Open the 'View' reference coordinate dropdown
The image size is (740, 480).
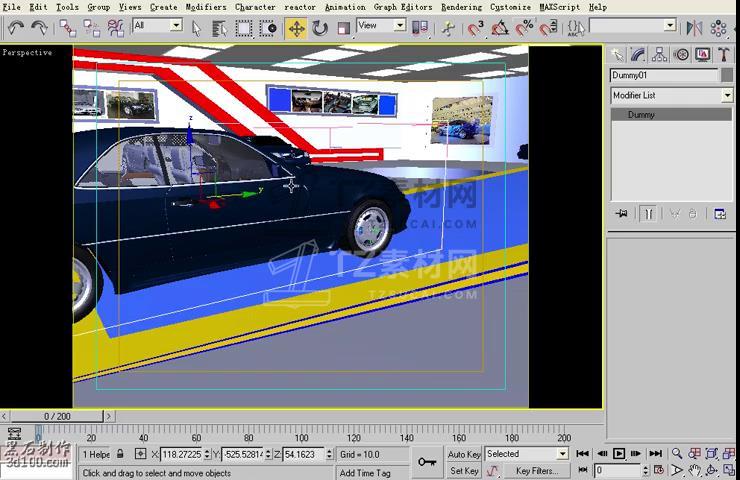[399, 25]
